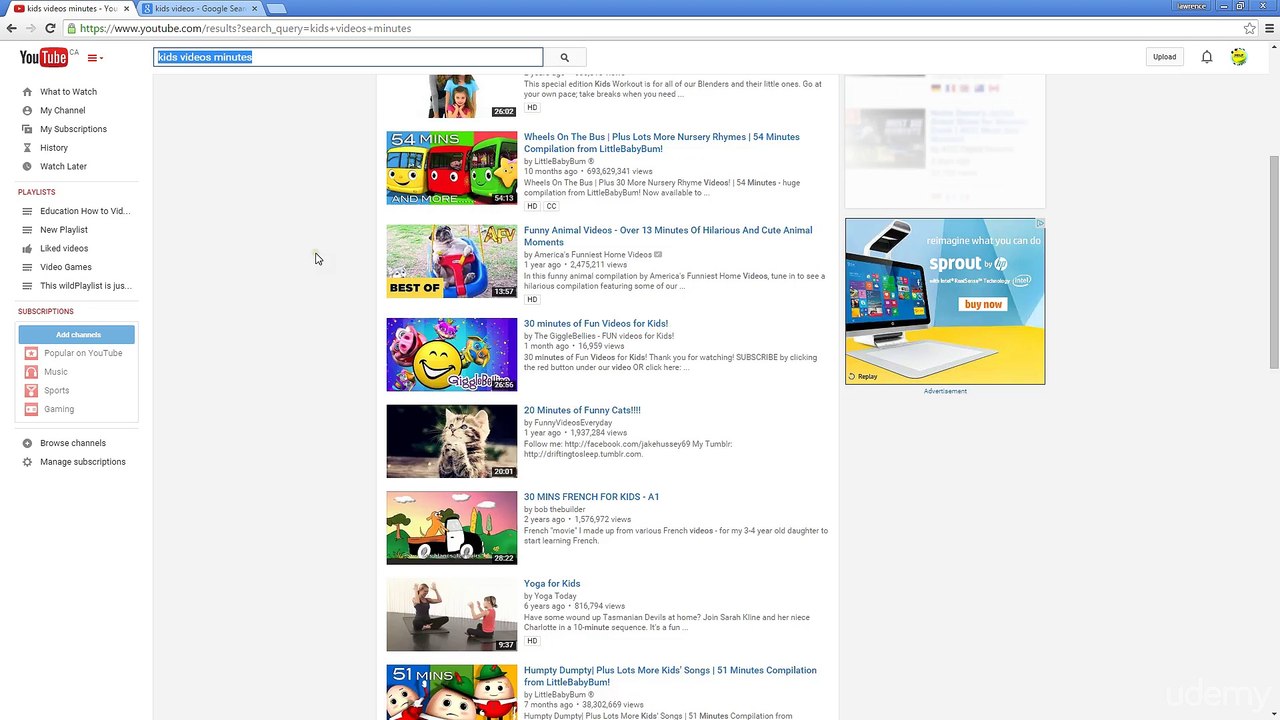Open Manage subscriptions
This screenshot has width=1280, height=720.
coord(83,462)
